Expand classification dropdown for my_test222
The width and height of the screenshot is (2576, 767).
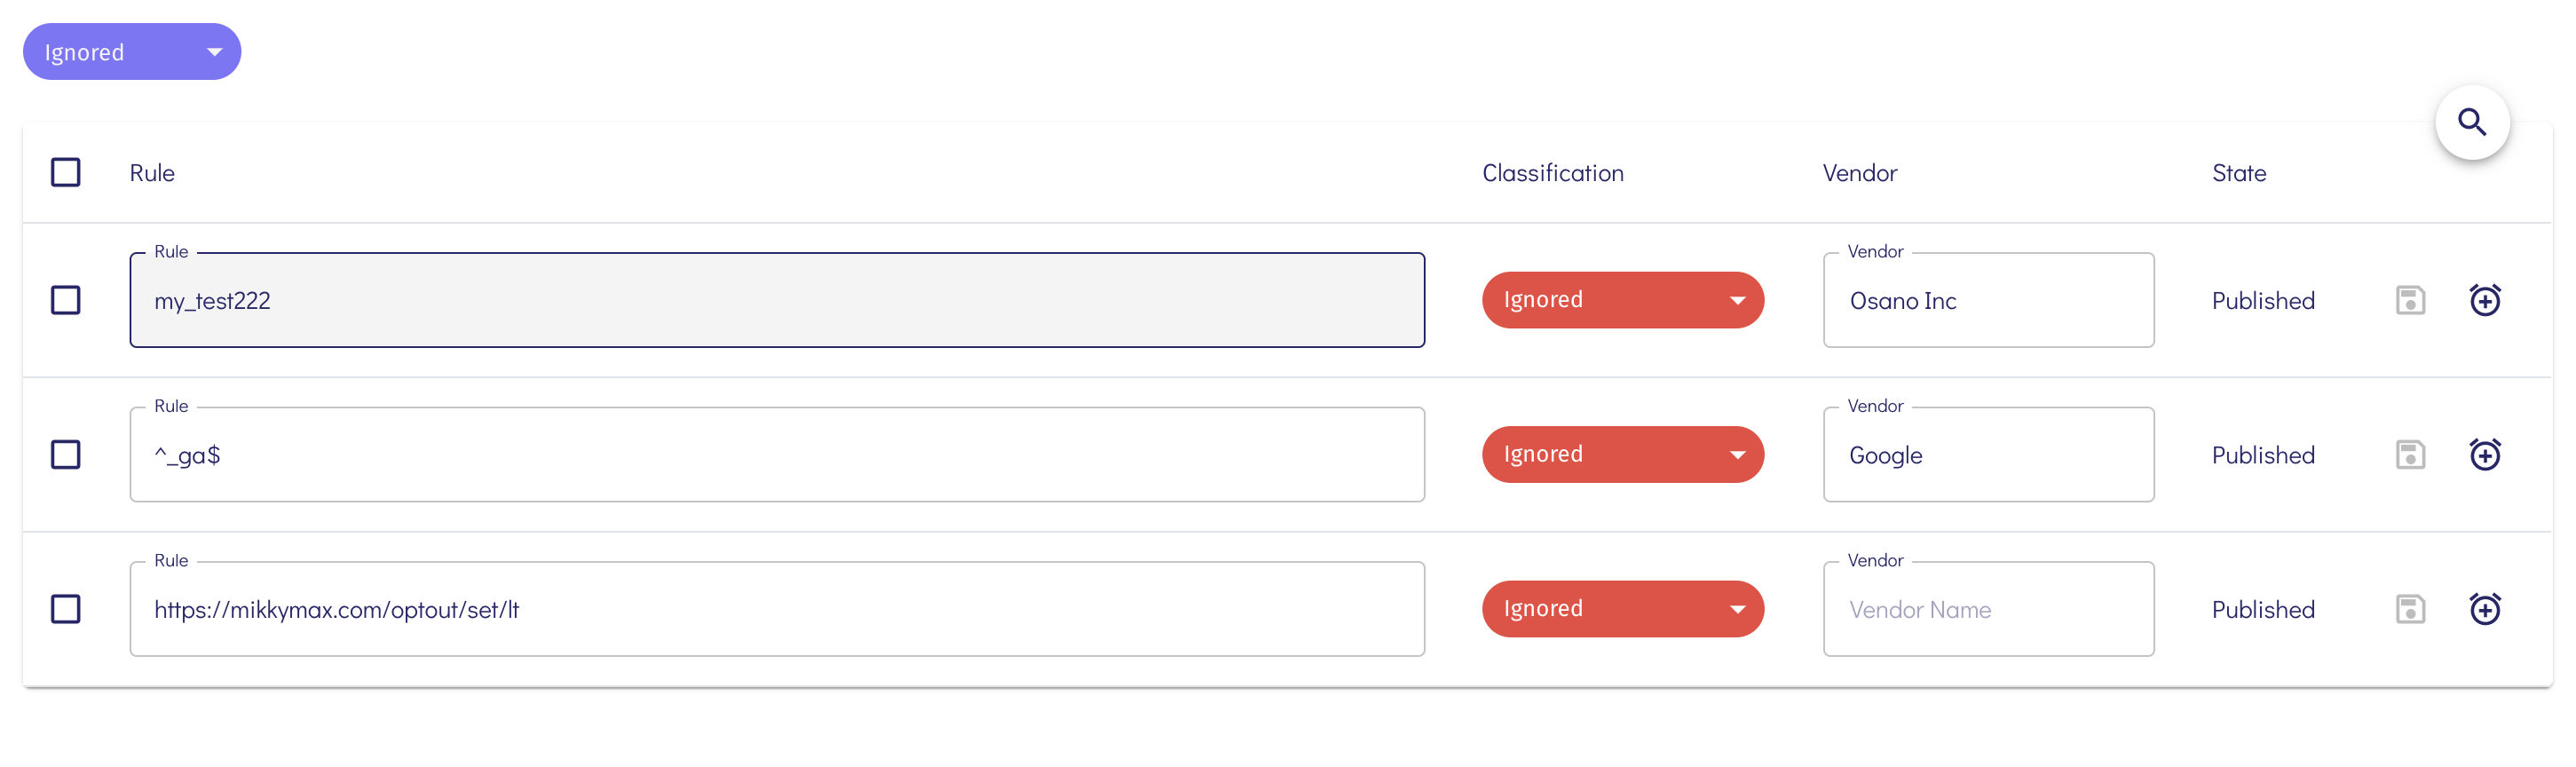pyautogui.click(x=1622, y=300)
